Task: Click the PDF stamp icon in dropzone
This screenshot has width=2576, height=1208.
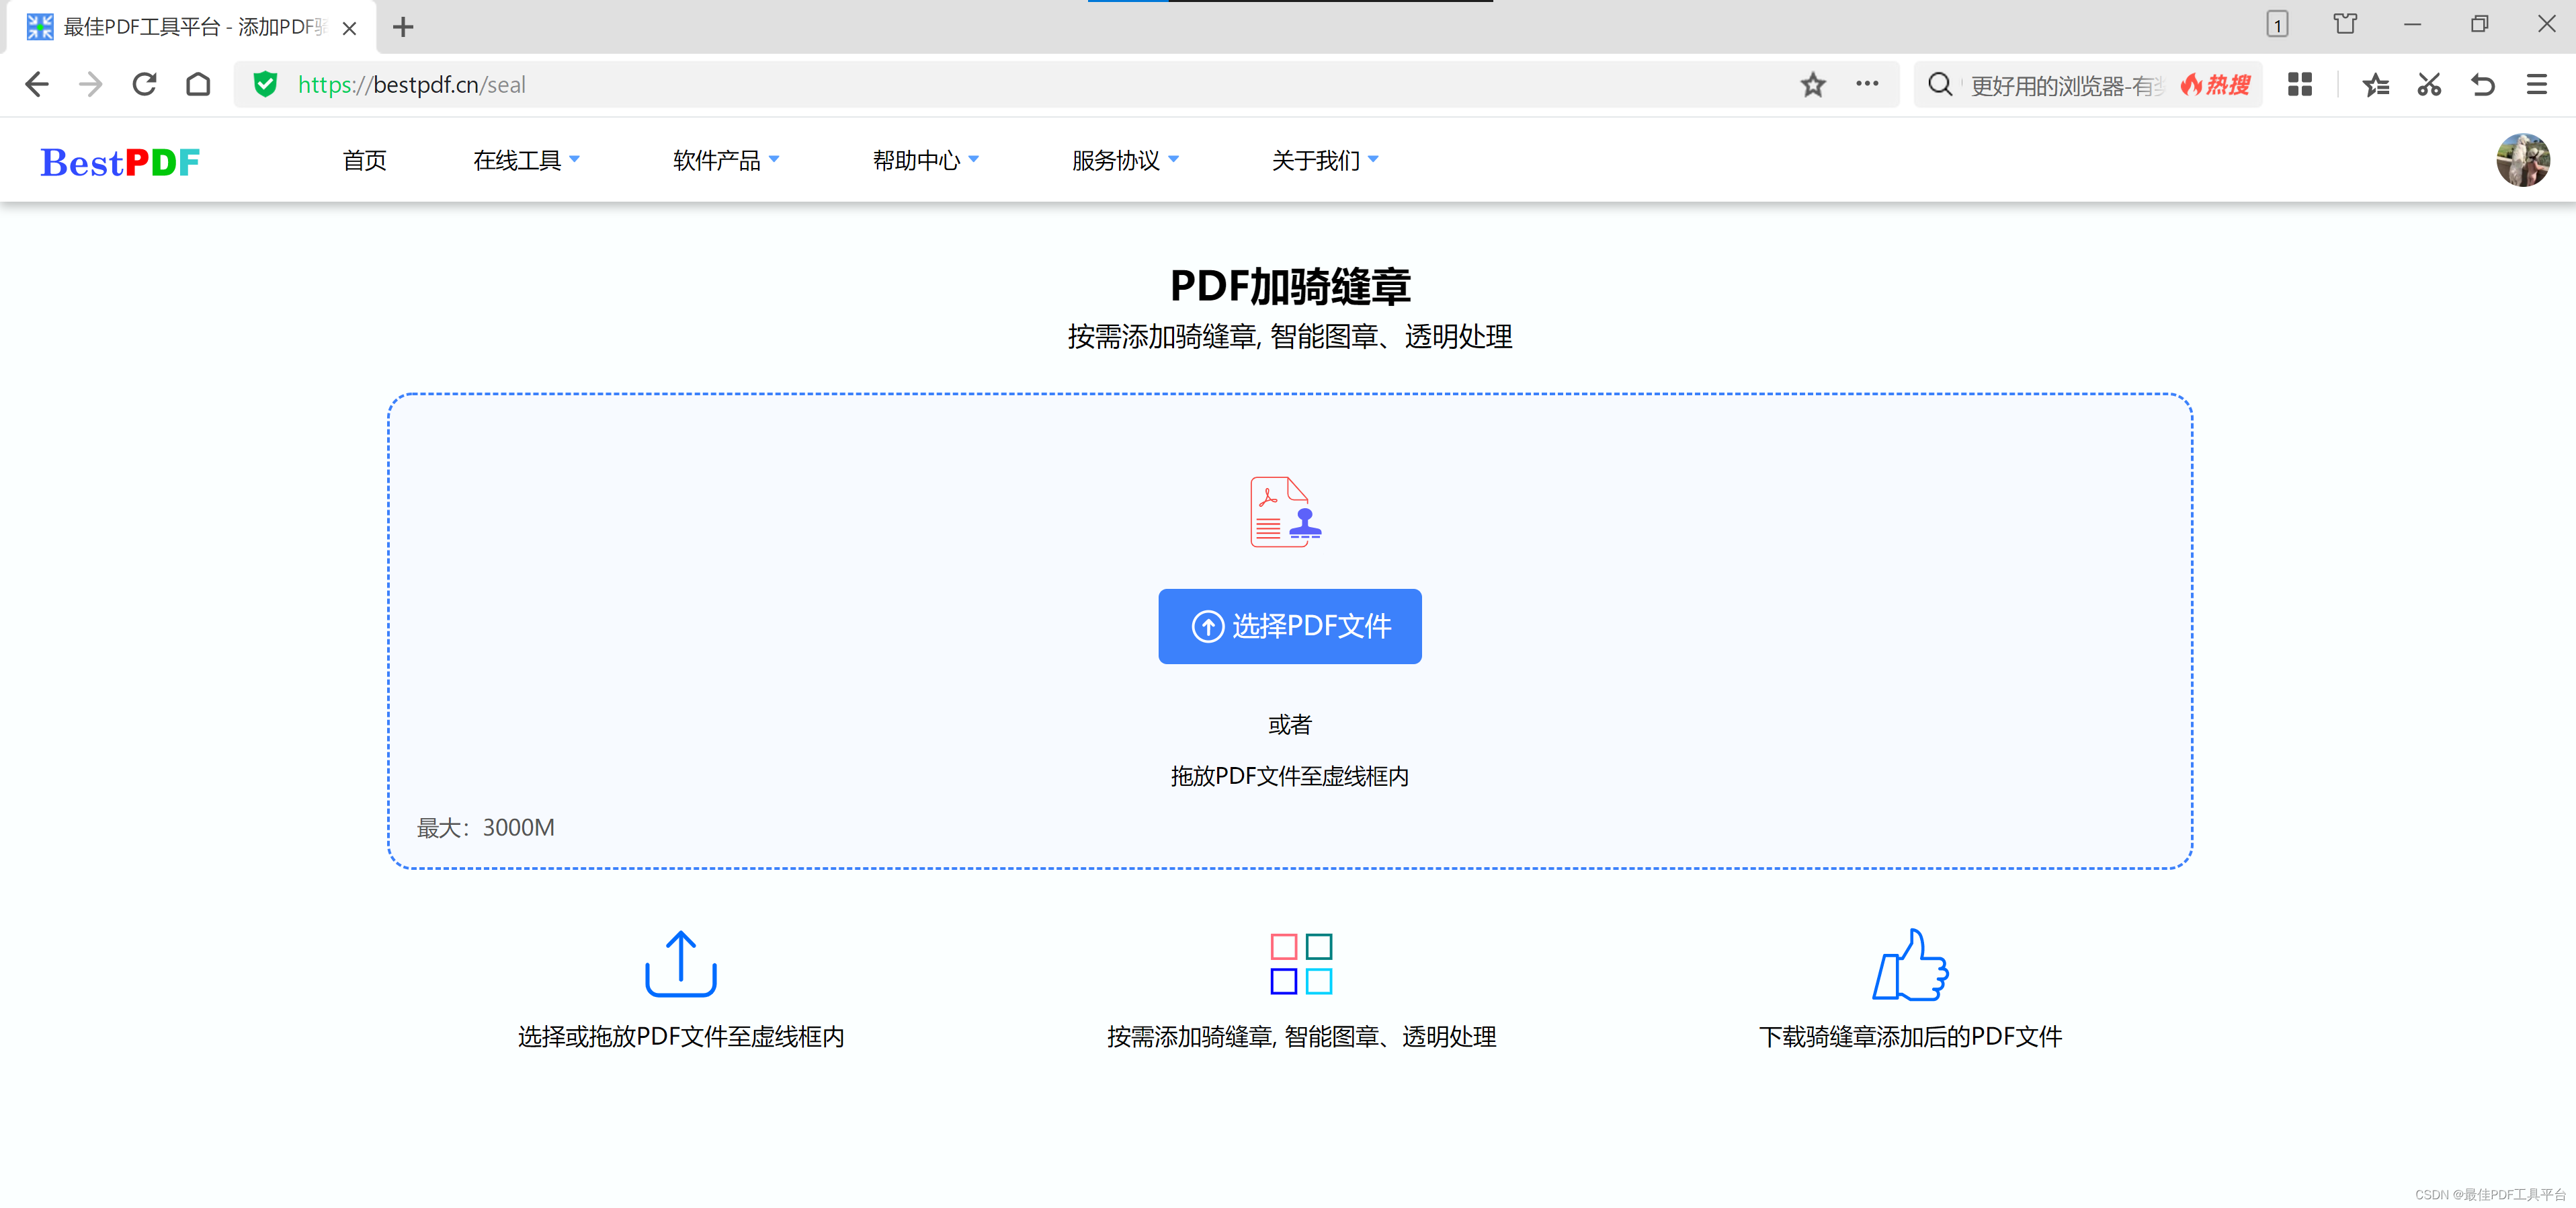Action: click(1286, 512)
